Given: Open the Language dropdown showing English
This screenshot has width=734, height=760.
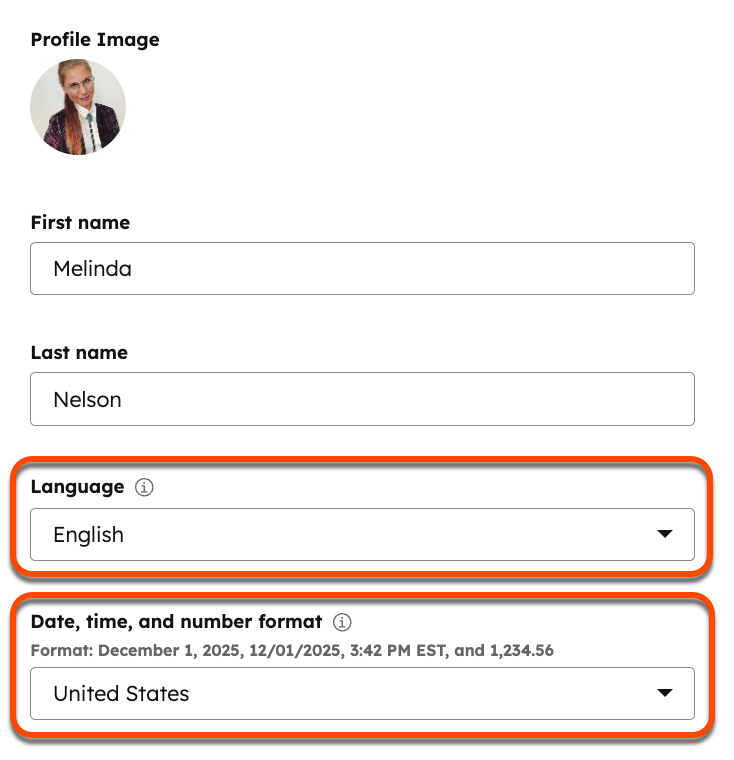Looking at the screenshot, I should 362,535.
